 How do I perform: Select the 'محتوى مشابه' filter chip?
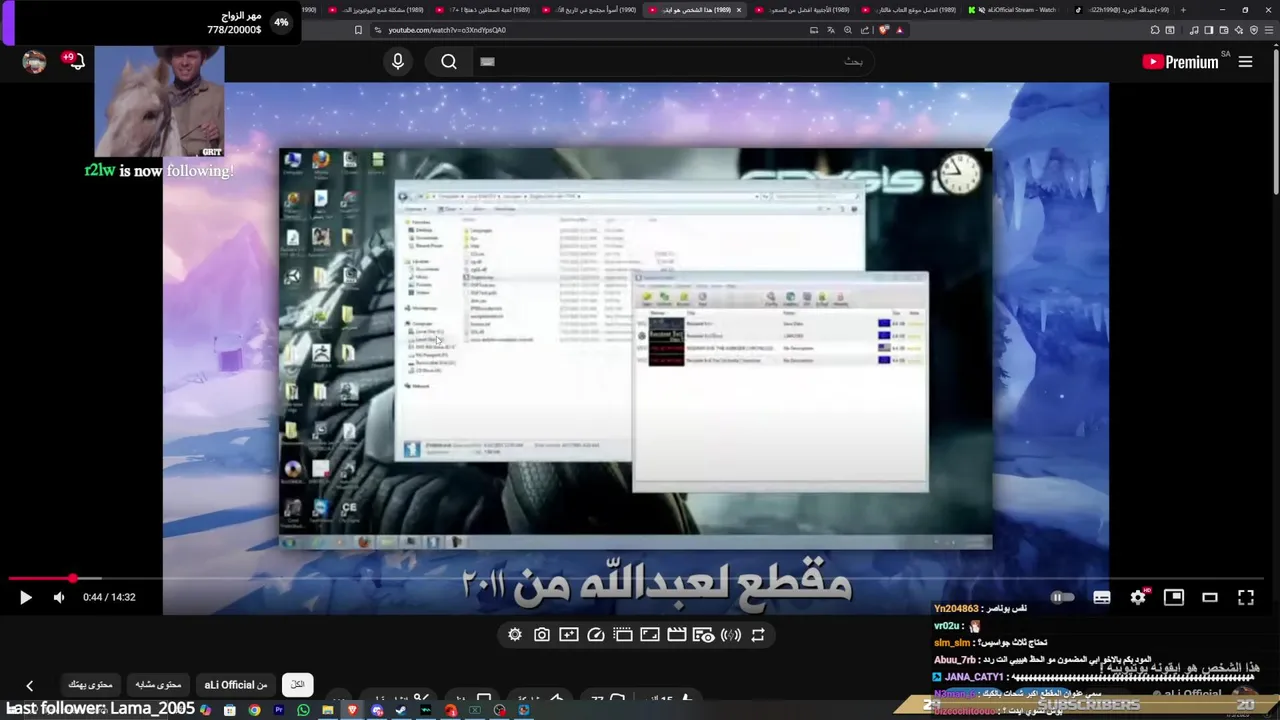point(159,685)
